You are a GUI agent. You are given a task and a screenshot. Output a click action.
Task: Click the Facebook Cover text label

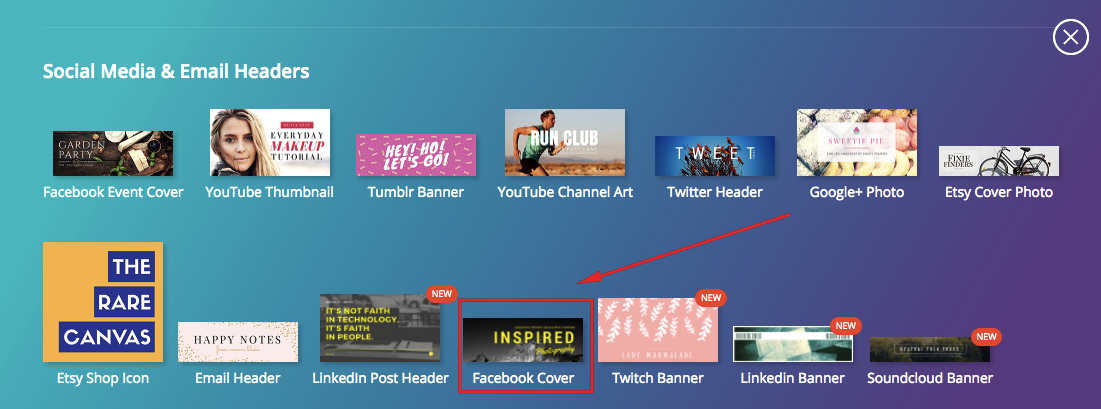[526, 378]
